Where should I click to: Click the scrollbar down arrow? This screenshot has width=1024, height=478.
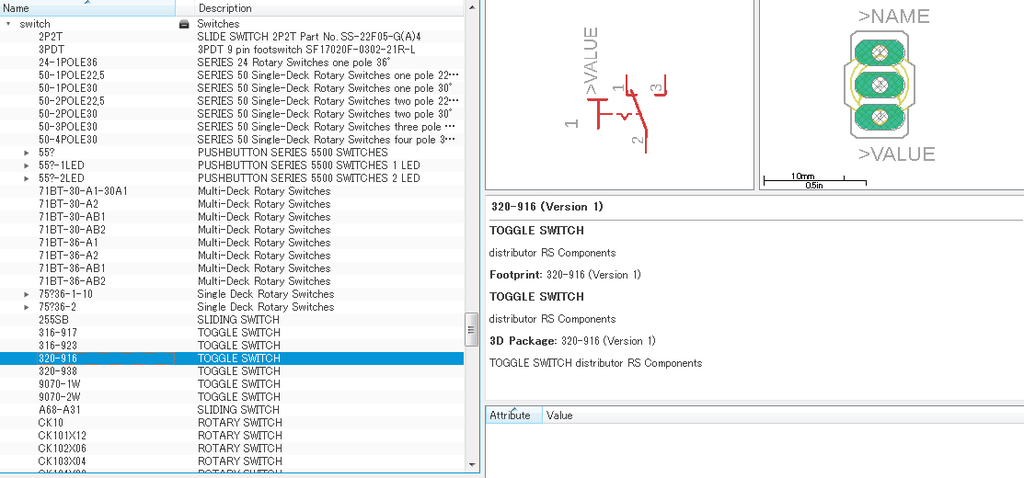(x=472, y=464)
